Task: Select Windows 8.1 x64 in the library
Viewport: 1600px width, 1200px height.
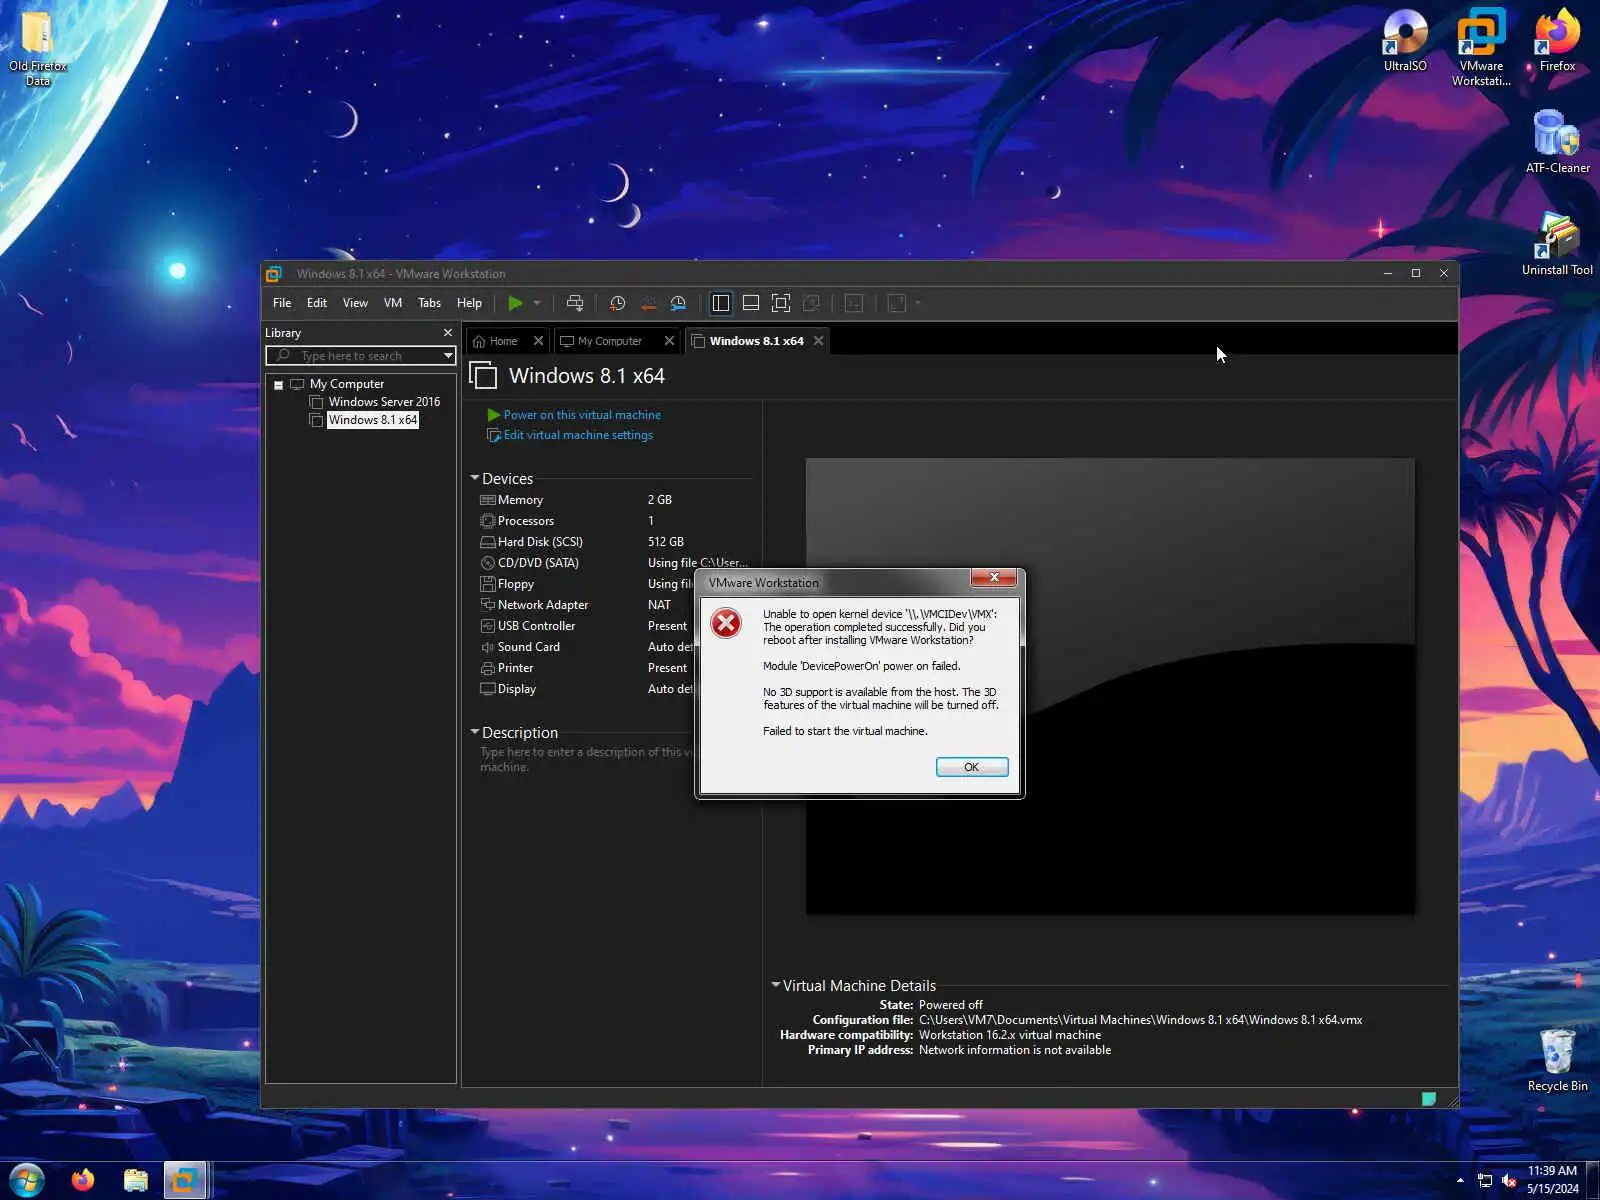Action: coord(373,420)
